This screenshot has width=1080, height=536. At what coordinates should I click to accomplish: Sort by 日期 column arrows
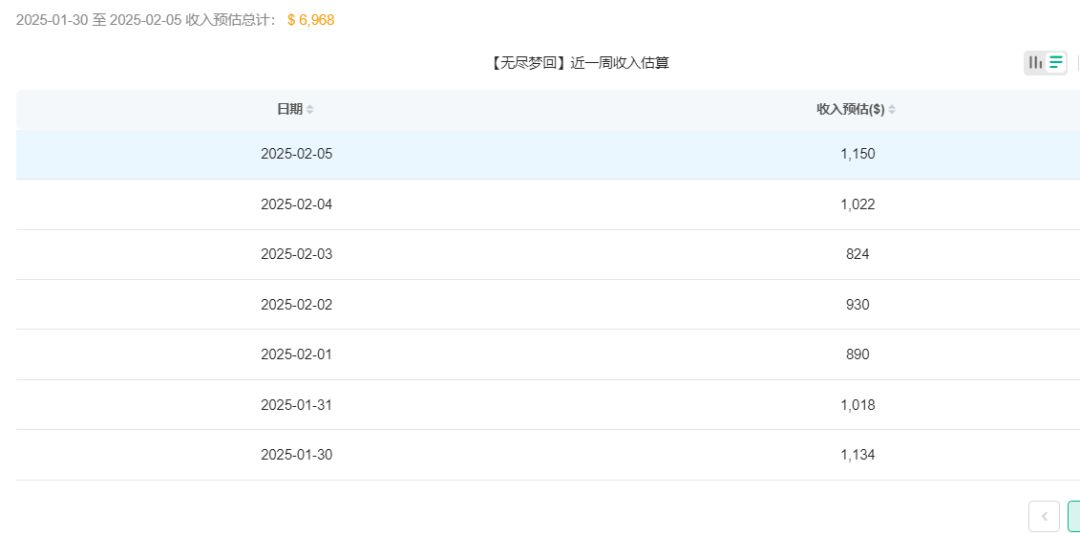click(310, 110)
